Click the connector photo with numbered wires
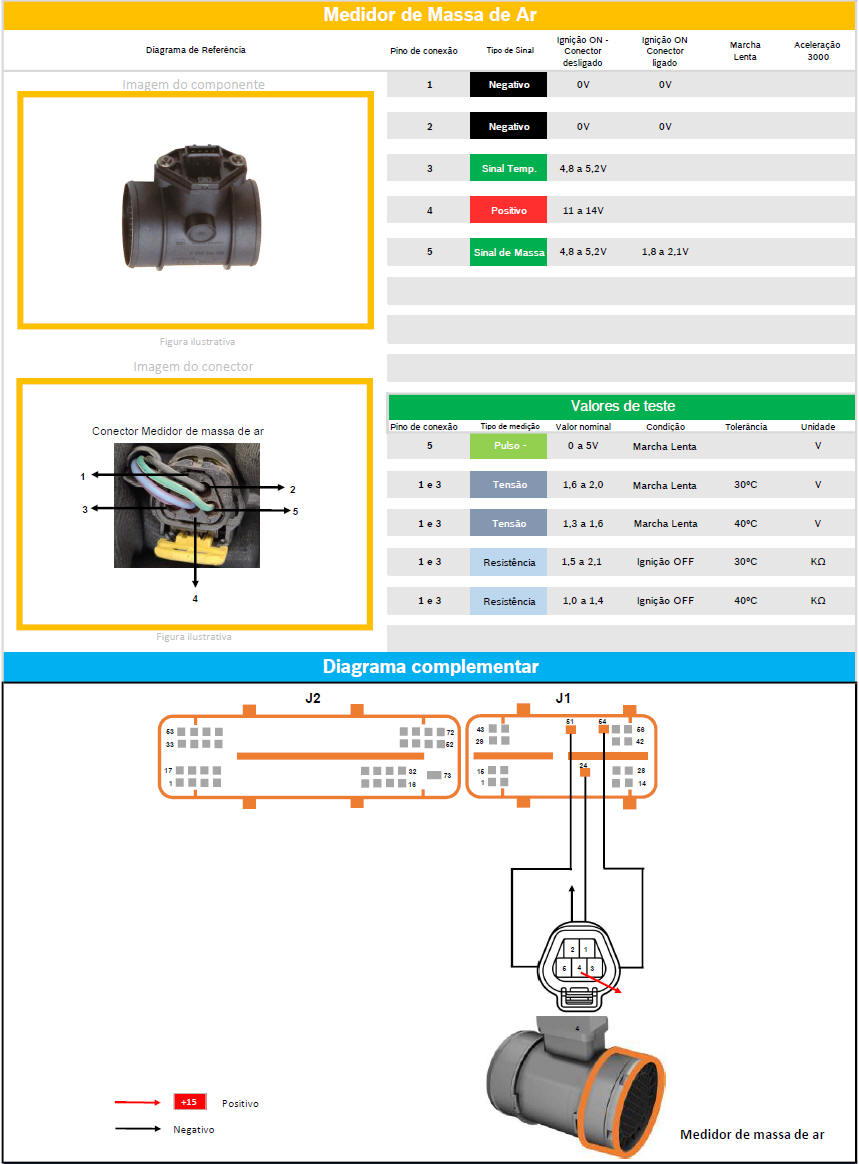Viewport: 859px width, 1164px height. (187, 505)
